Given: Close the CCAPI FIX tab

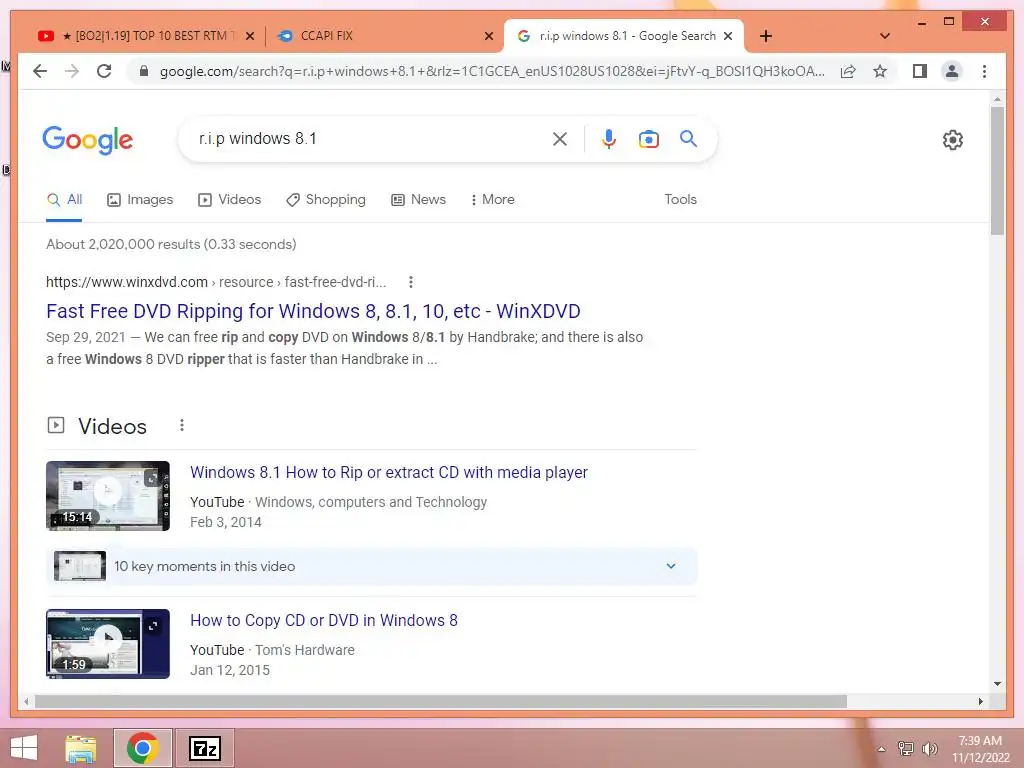Looking at the screenshot, I should [x=488, y=36].
